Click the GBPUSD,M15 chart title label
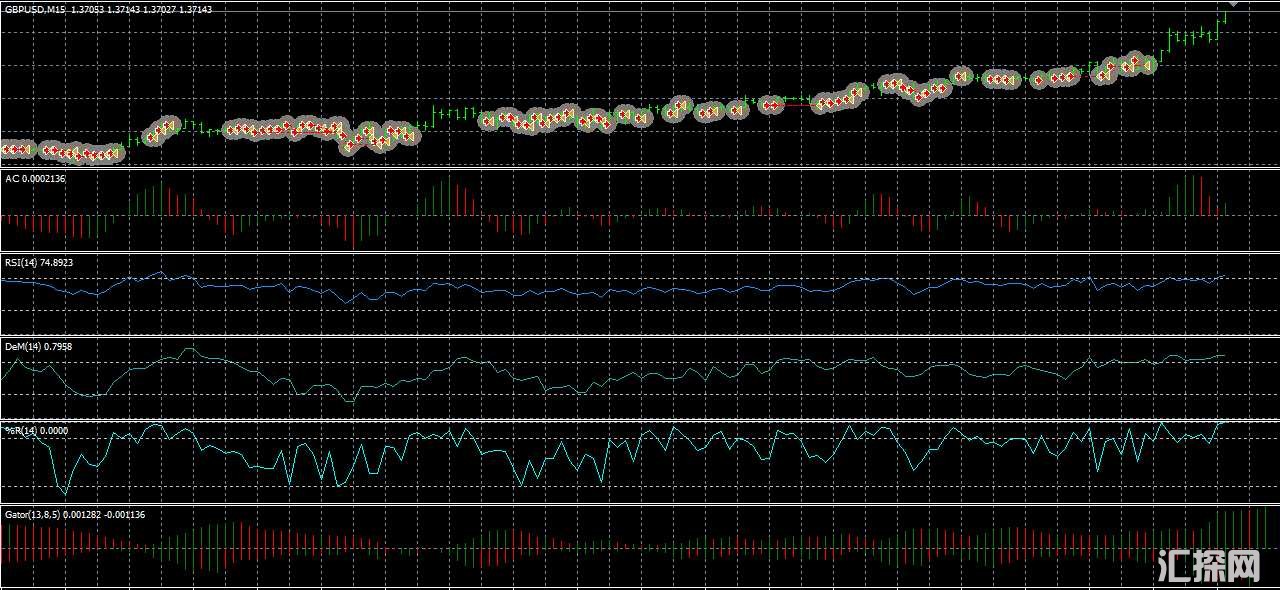 click(x=36, y=9)
